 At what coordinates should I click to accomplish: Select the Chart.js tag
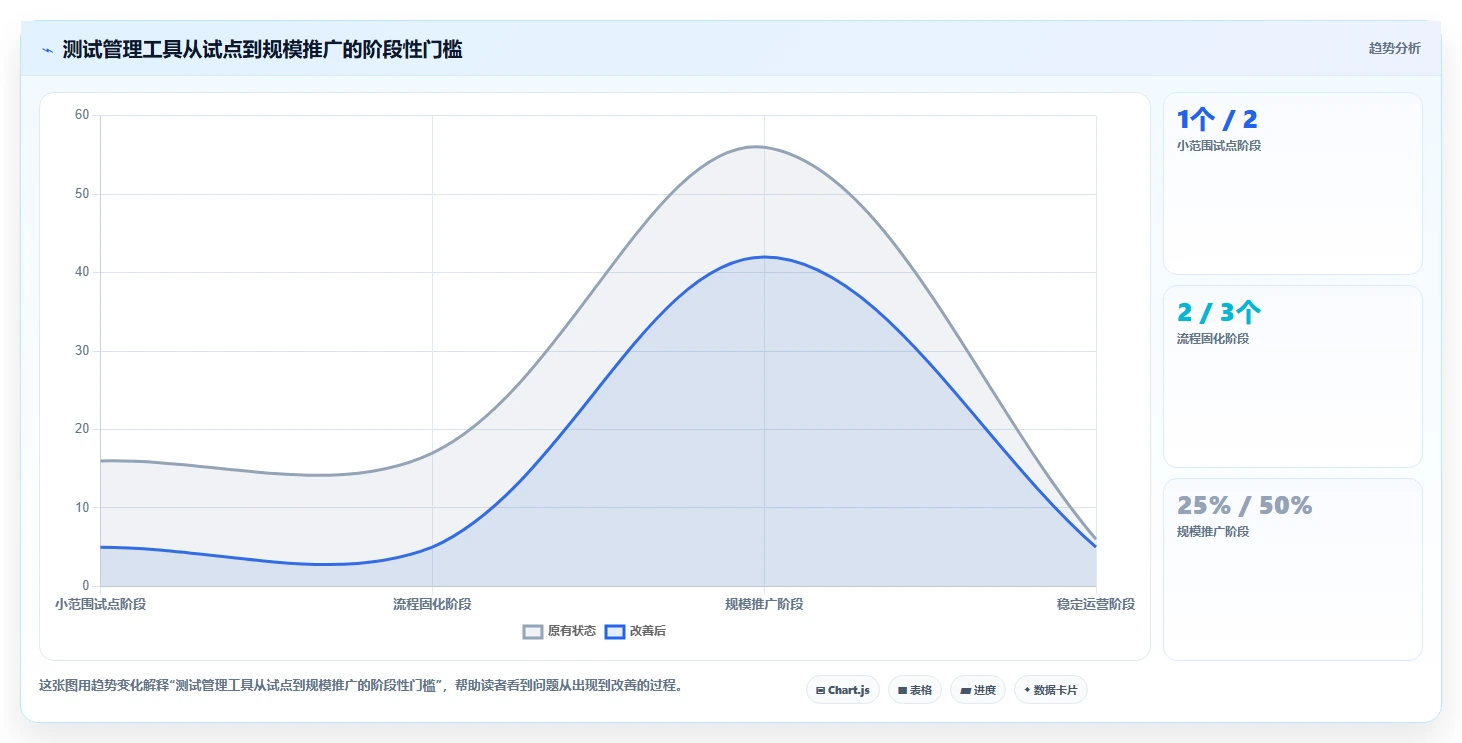(842, 690)
